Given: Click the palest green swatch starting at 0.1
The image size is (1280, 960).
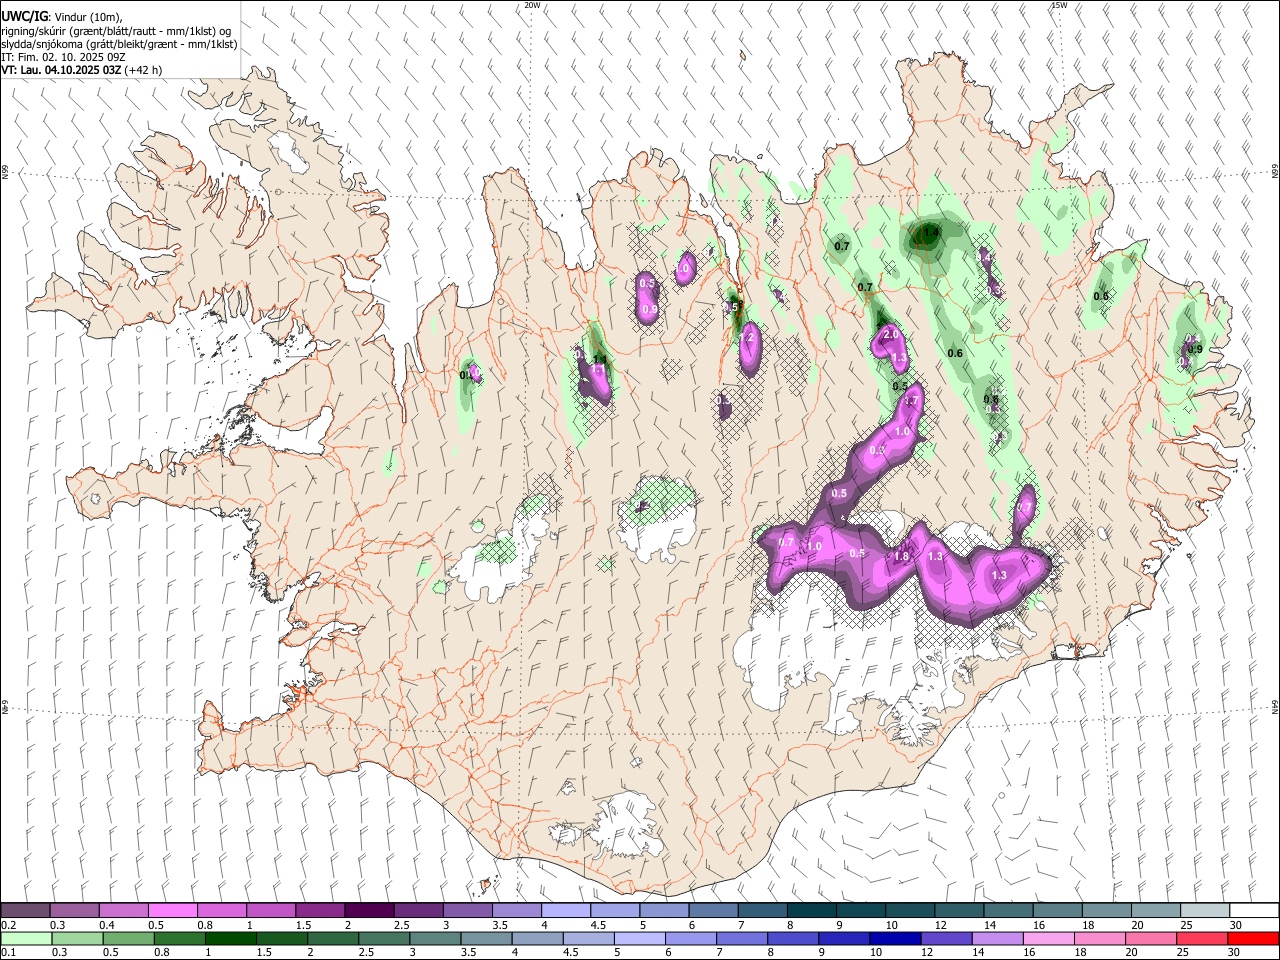Looking at the screenshot, I should coord(26,938).
